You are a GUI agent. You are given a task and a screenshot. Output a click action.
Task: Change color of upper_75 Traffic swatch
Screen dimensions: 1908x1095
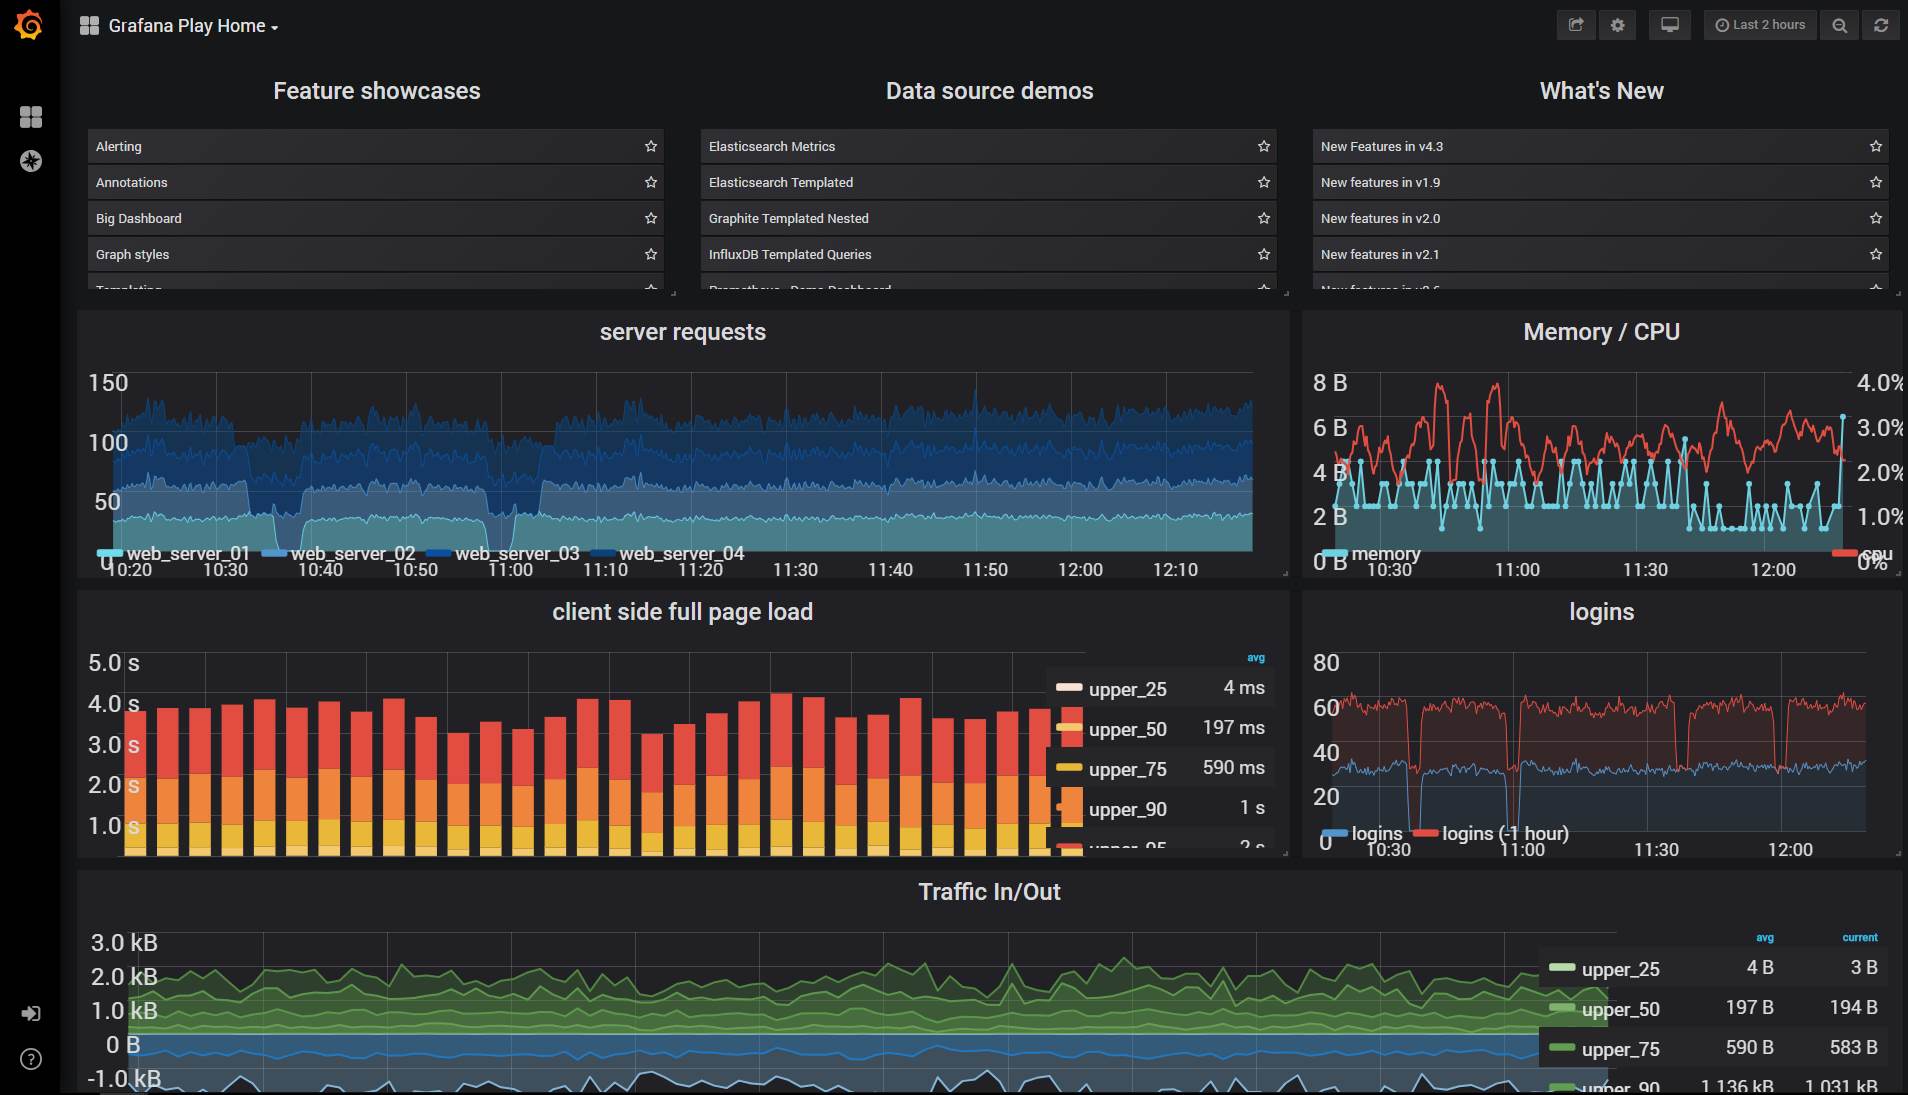click(1561, 1048)
